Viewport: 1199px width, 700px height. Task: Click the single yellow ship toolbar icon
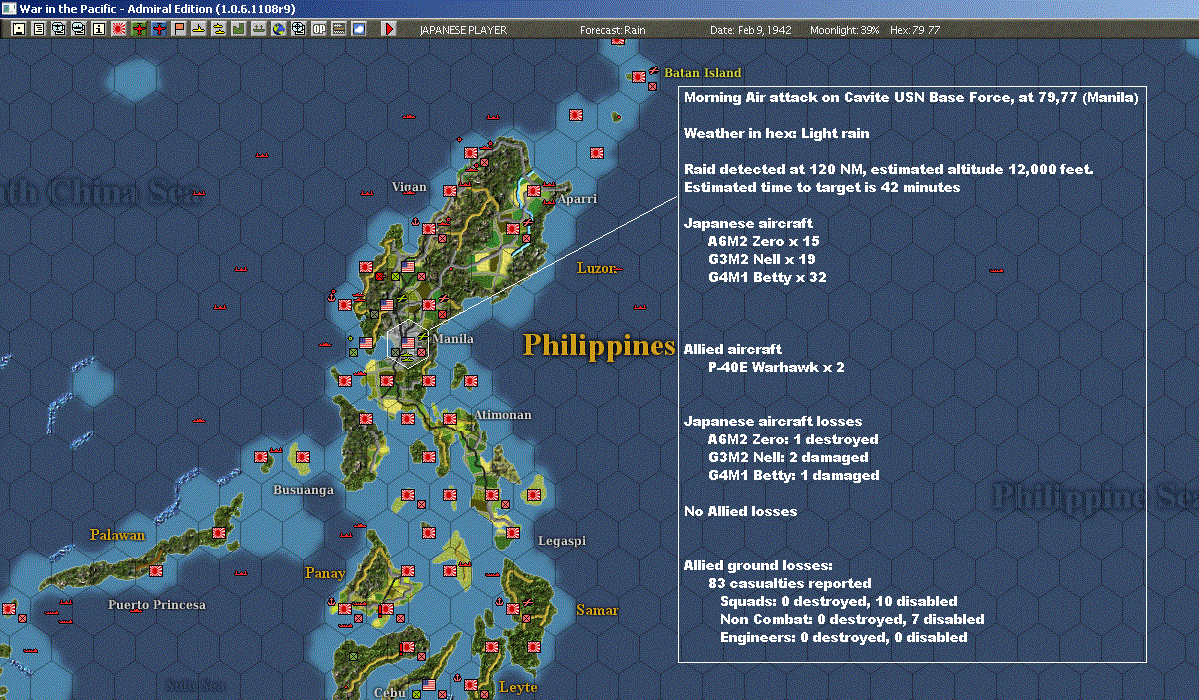(x=199, y=29)
